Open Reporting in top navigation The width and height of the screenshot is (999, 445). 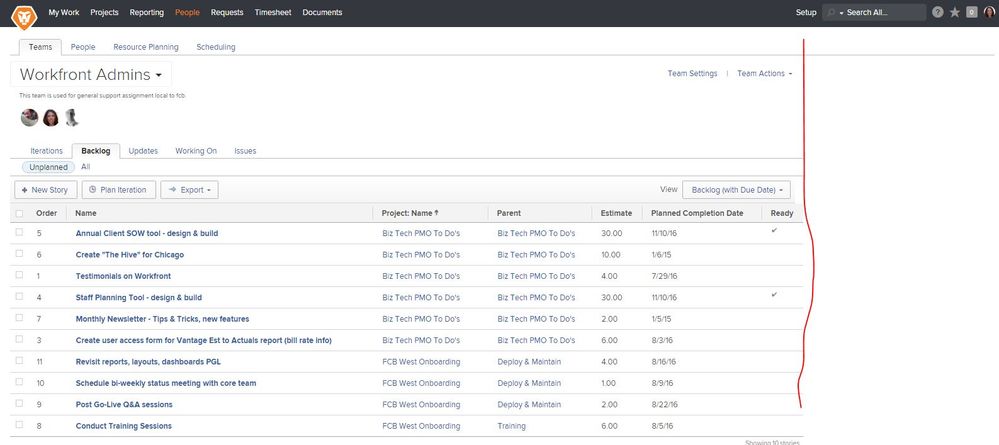147,12
